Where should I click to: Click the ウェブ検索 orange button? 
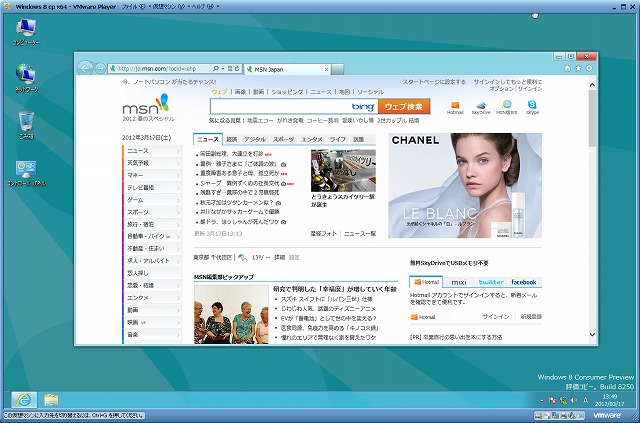coord(404,107)
